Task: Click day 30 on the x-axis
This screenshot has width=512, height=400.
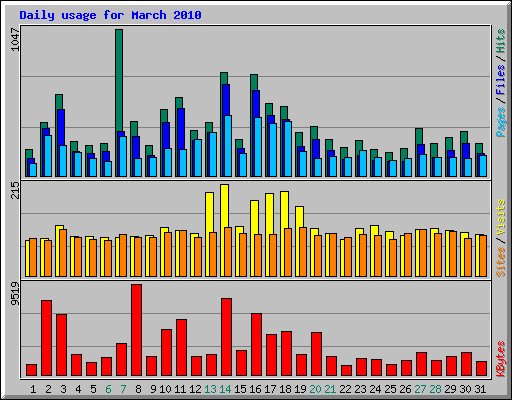Action: (x=465, y=389)
